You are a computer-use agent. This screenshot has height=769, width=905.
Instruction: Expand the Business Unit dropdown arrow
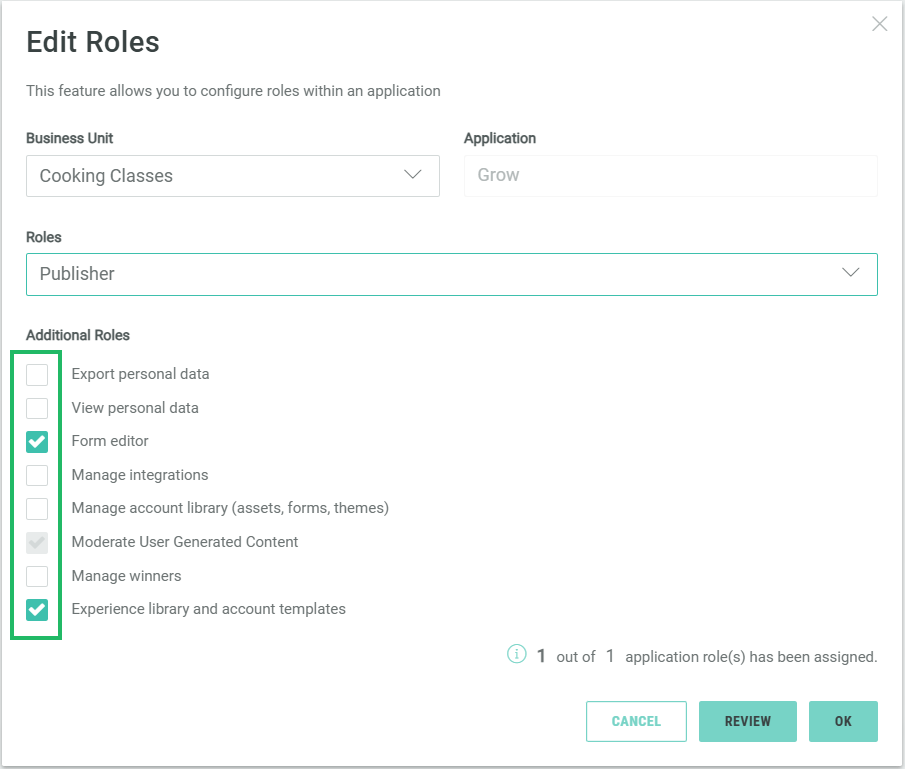[412, 175]
